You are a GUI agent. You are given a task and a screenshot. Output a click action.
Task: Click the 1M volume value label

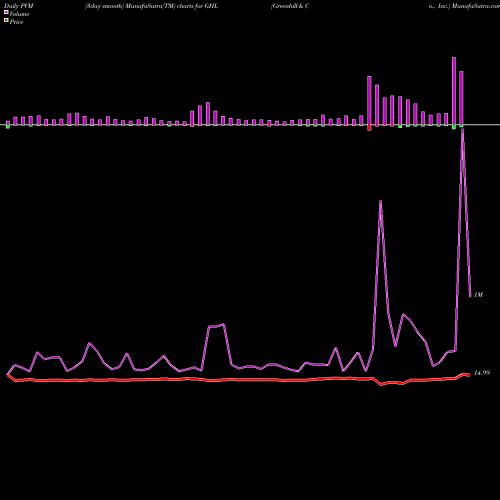[478, 295]
